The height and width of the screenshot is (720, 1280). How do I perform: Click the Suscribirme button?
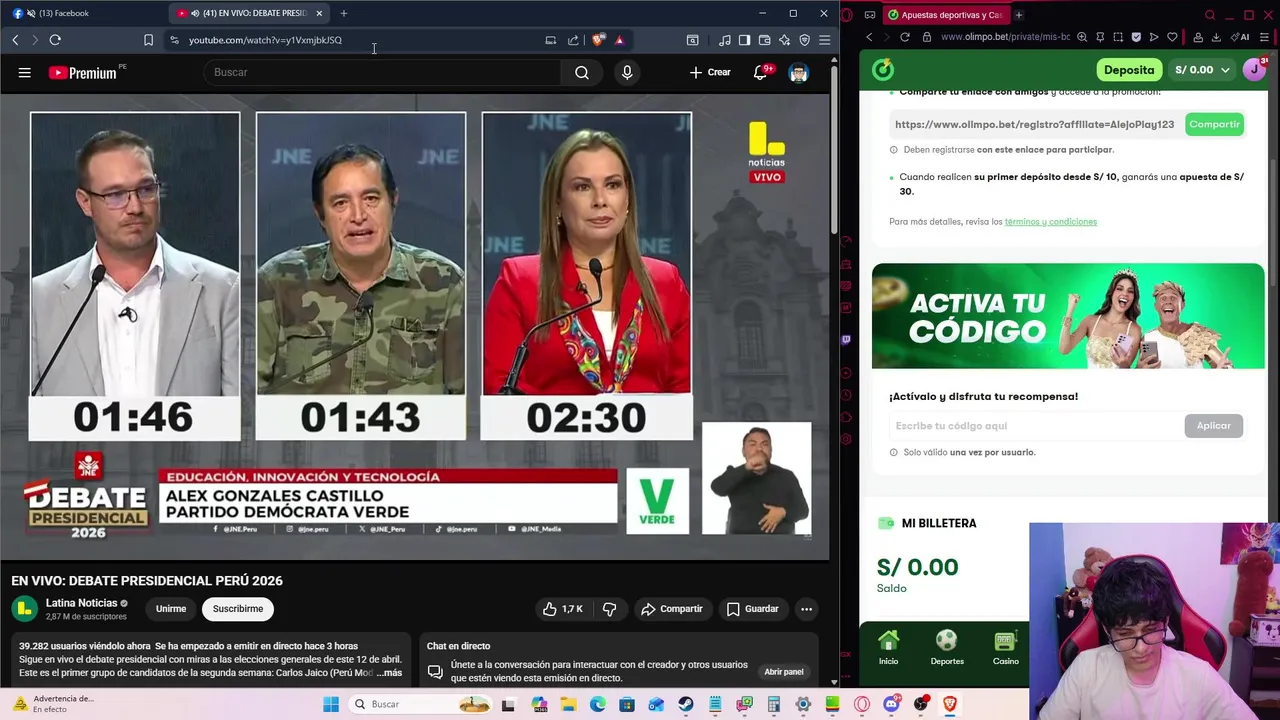tap(238, 609)
